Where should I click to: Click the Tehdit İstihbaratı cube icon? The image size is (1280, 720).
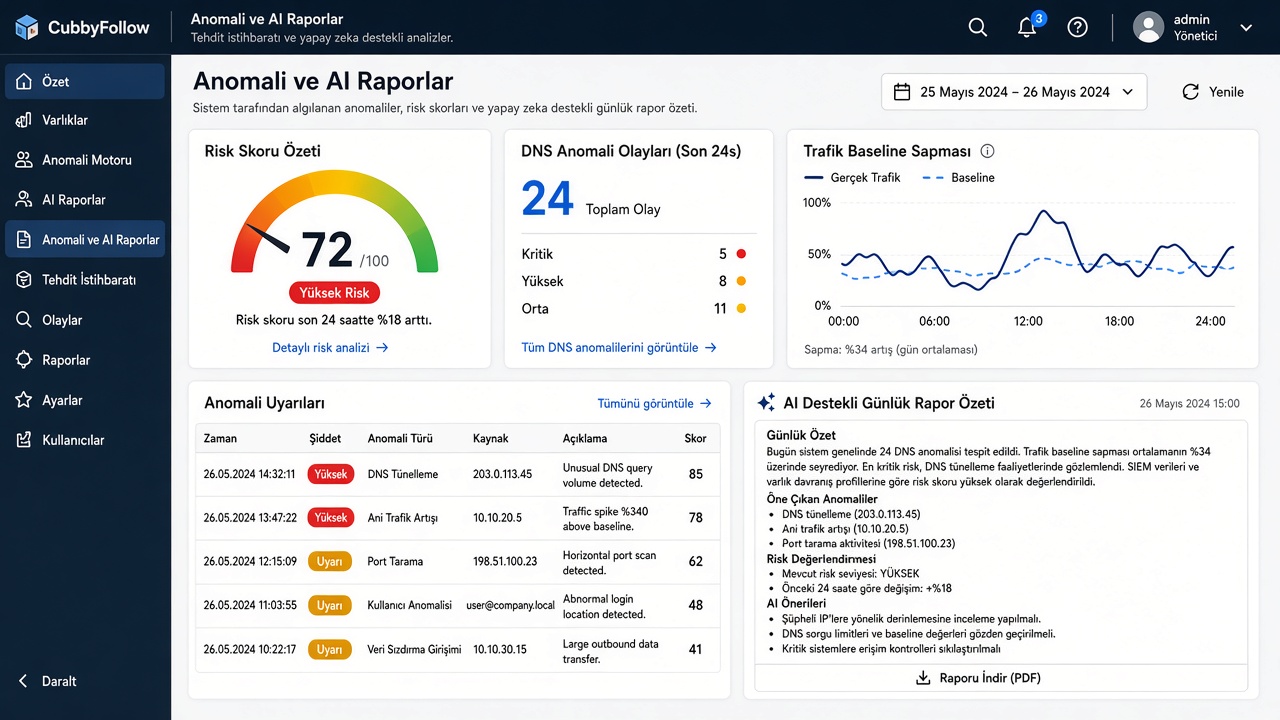point(24,280)
